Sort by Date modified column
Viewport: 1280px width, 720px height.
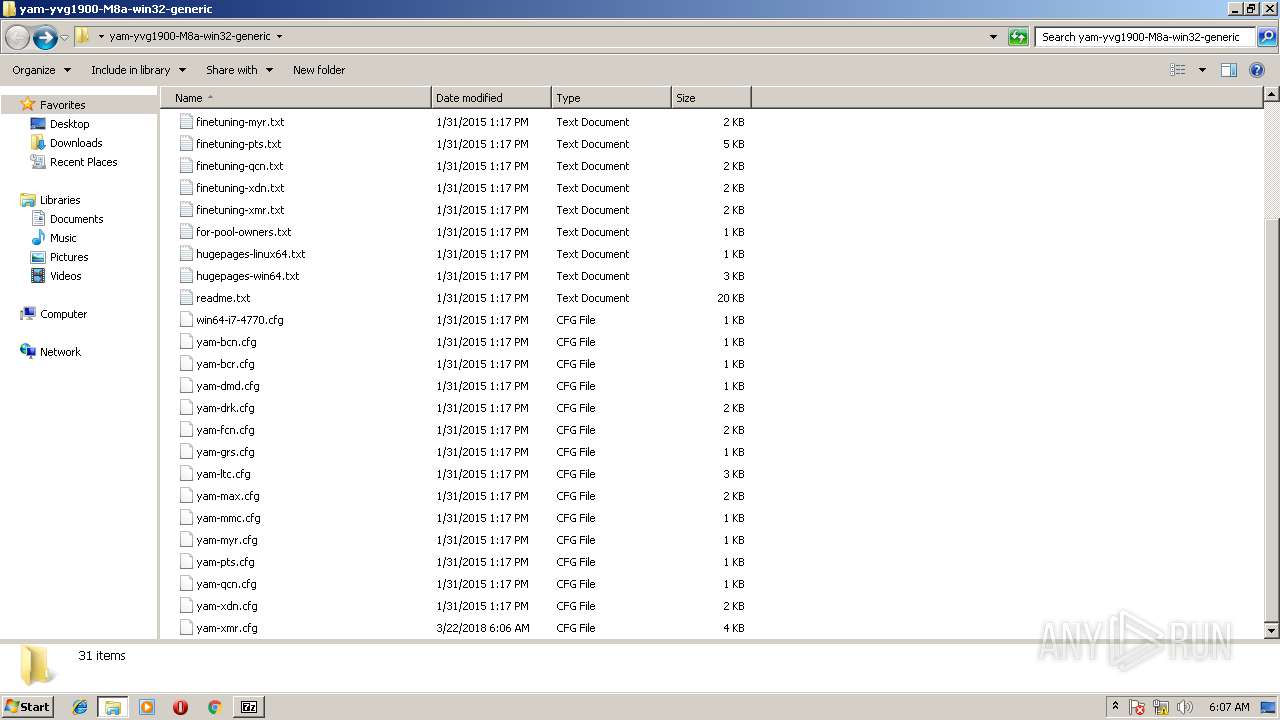tap(491, 98)
